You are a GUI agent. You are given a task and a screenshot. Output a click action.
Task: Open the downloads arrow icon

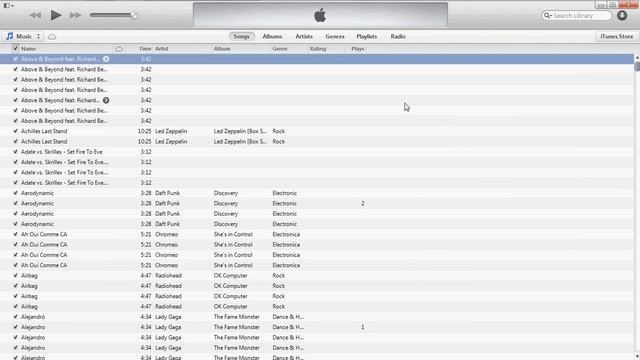[x=622, y=16]
